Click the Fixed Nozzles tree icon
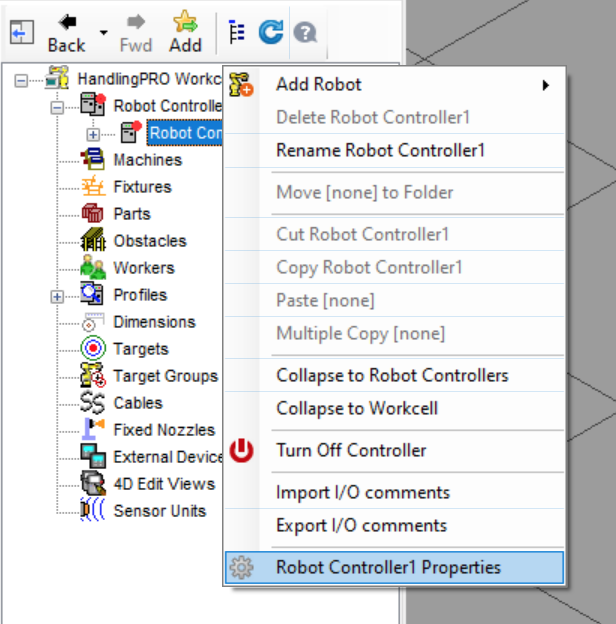Image resolution: width=616 pixels, height=624 pixels. (93, 429)
